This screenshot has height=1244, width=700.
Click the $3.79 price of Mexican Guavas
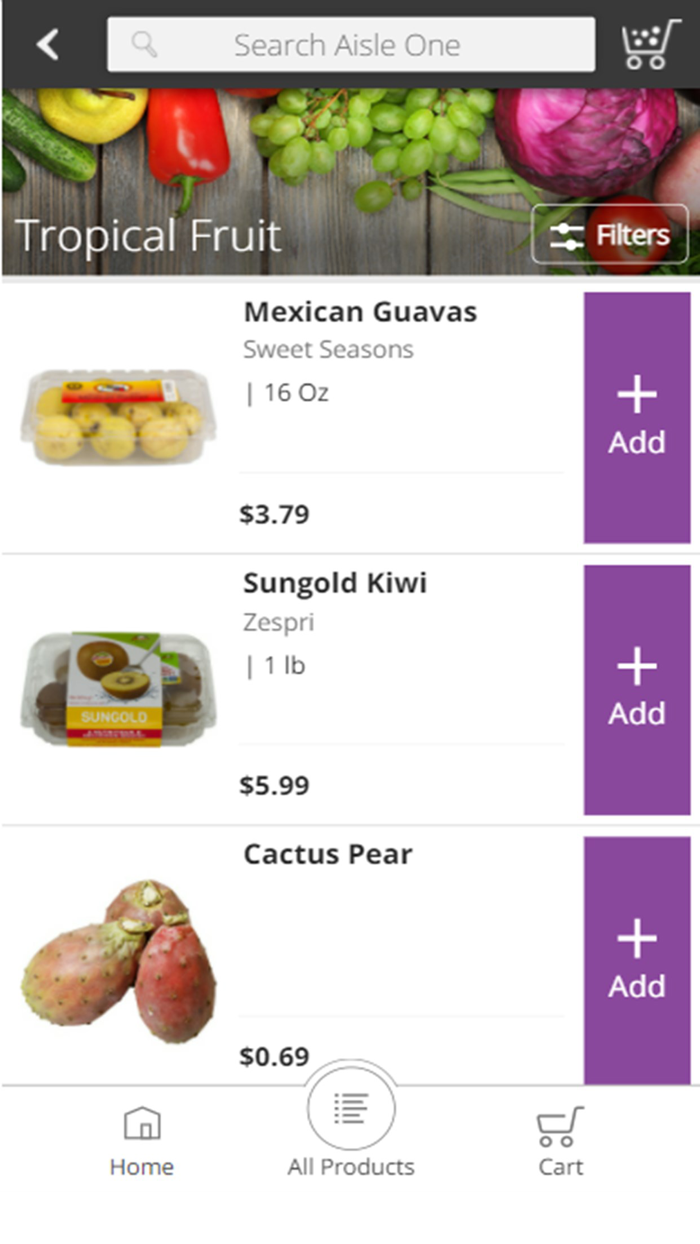275,515
